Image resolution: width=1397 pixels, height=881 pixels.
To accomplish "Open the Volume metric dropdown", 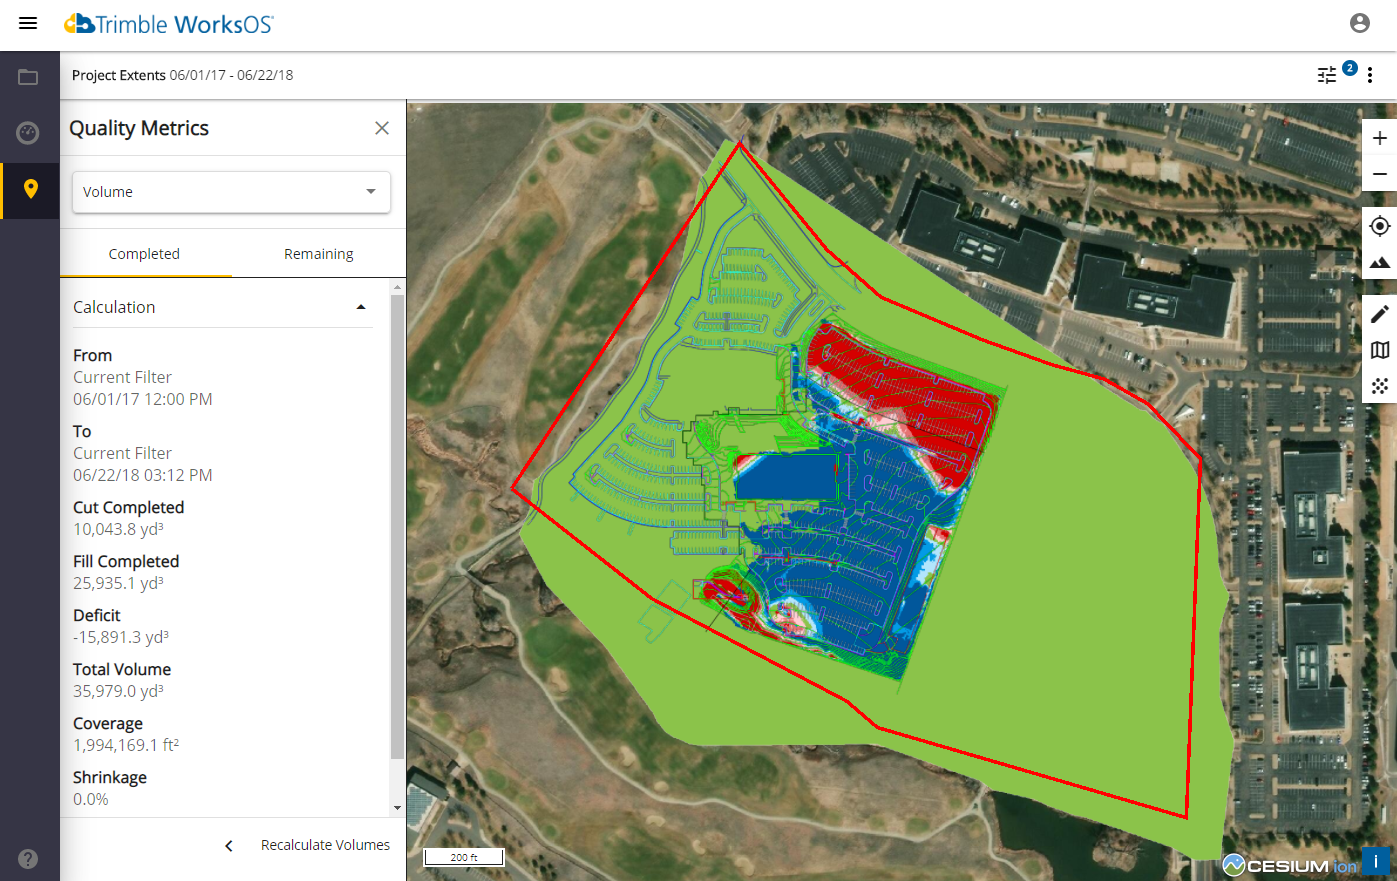I will tap(231, 192).
